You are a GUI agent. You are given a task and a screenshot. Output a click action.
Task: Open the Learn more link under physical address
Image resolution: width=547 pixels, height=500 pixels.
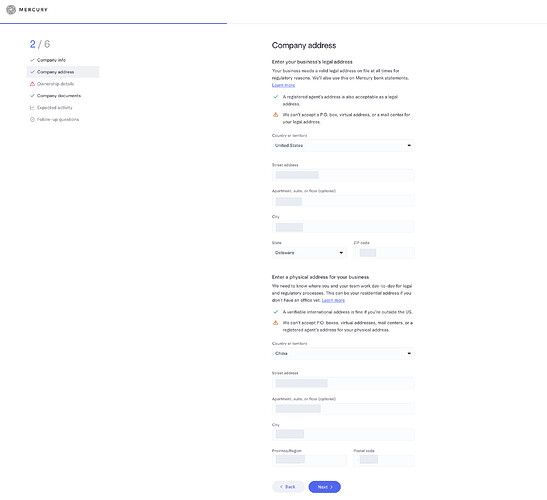point(333,300)
